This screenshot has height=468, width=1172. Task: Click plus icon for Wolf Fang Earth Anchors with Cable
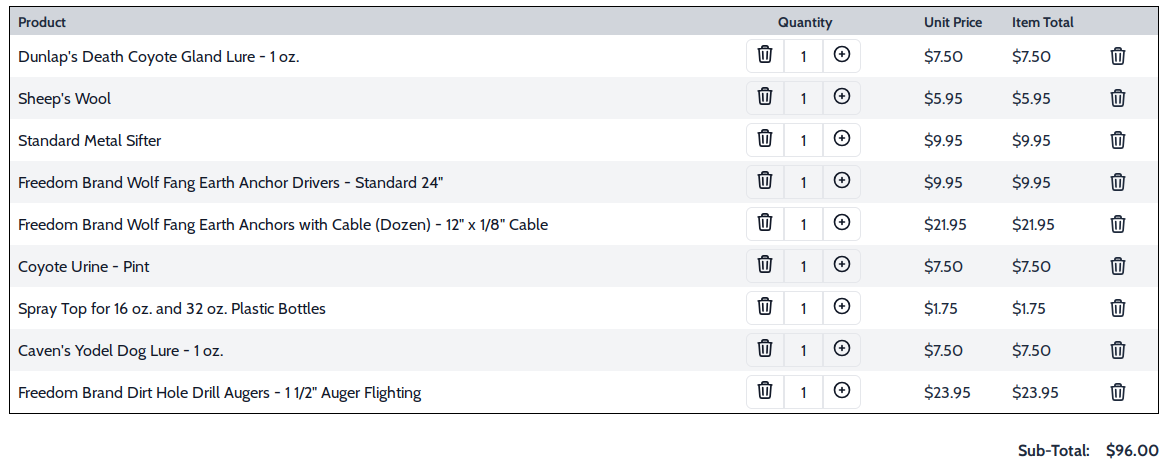pyautogui.click(x=842, y=223)
